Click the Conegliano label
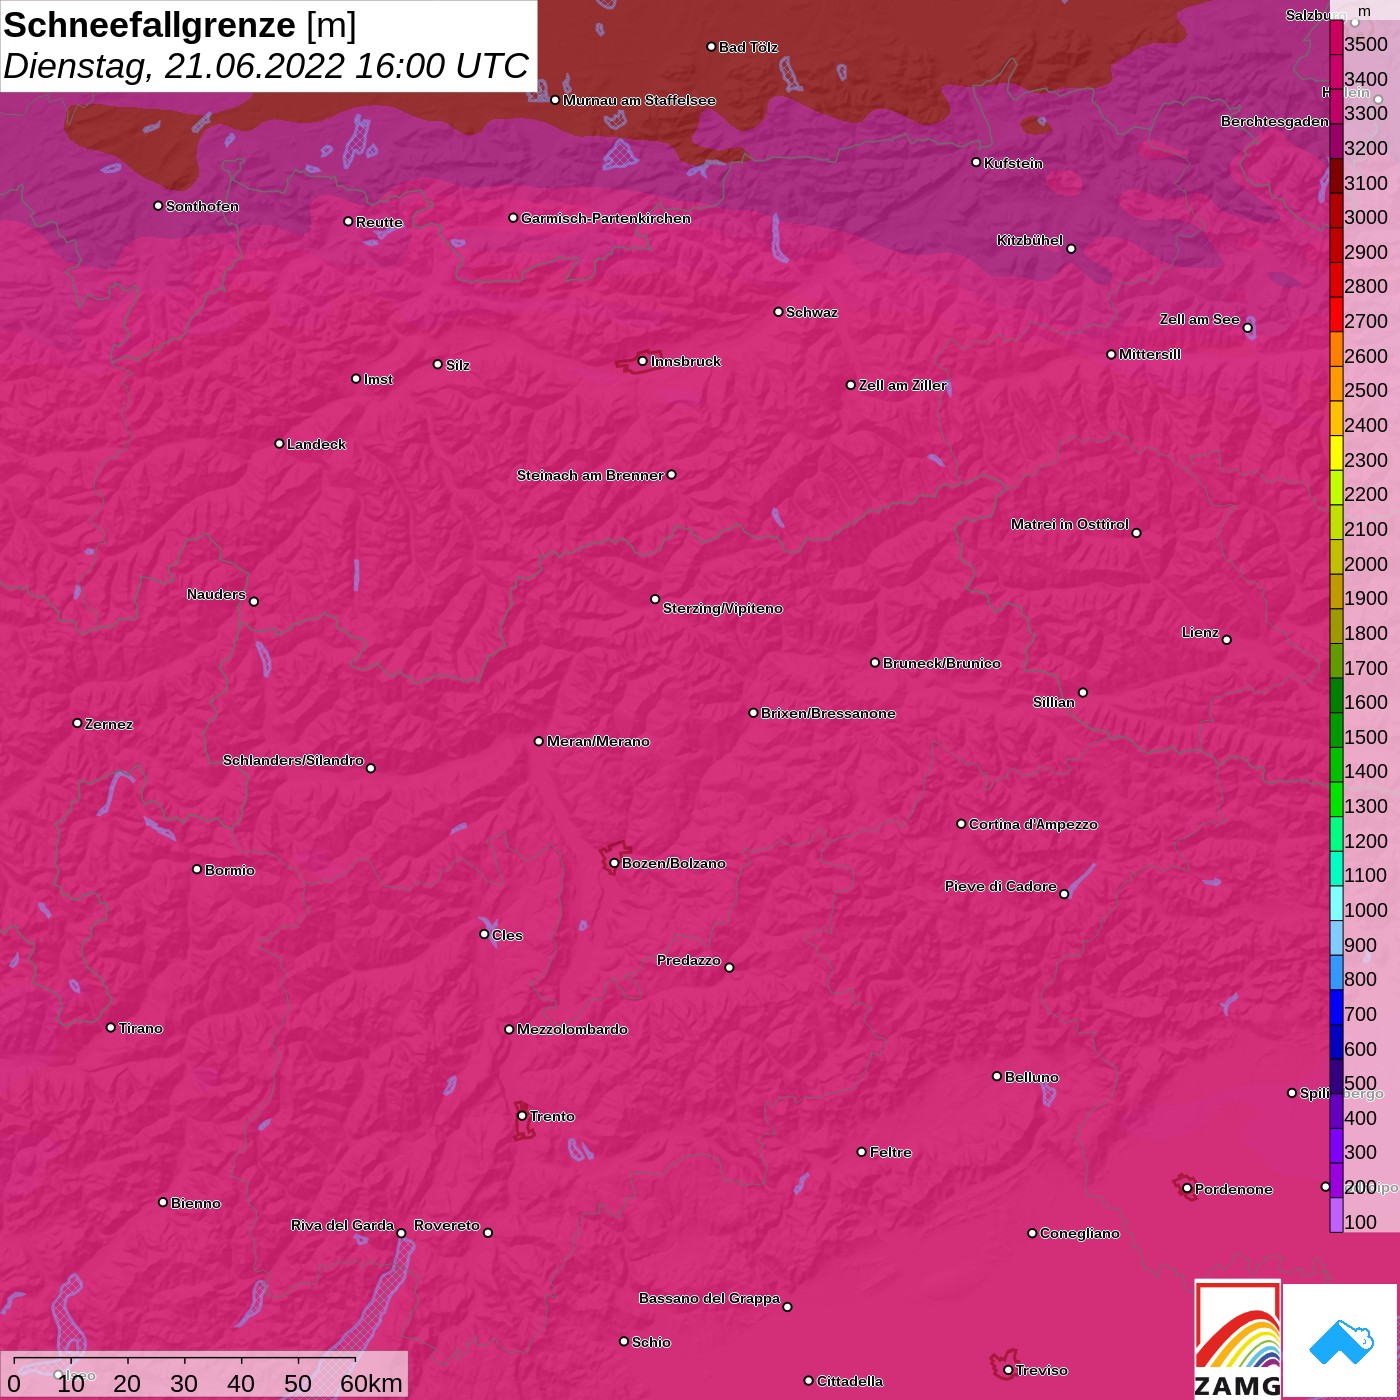Screen dimensions: 1400x1400 (1080, 1233)
